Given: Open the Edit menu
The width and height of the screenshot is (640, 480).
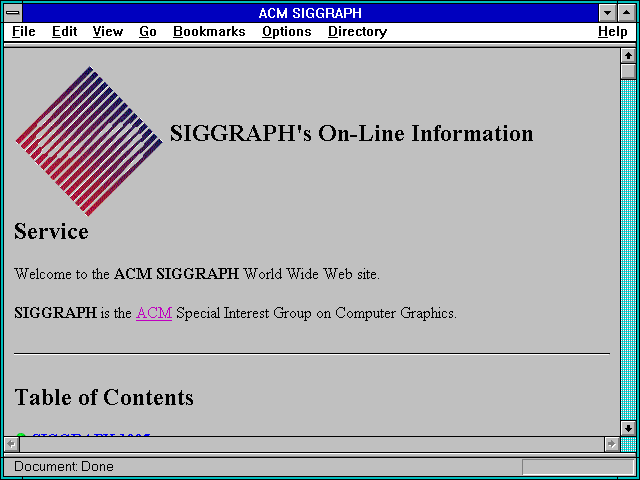Looking at the screenshot, I should tap(64, 32).
